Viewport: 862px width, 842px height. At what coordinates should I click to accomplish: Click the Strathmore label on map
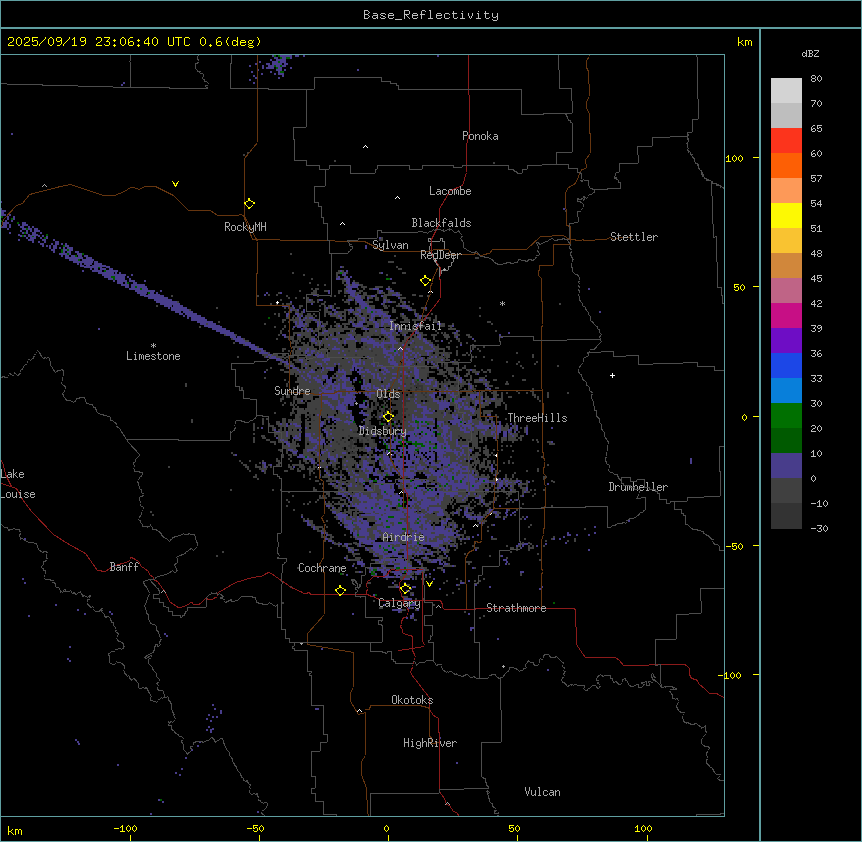point(516,608)
